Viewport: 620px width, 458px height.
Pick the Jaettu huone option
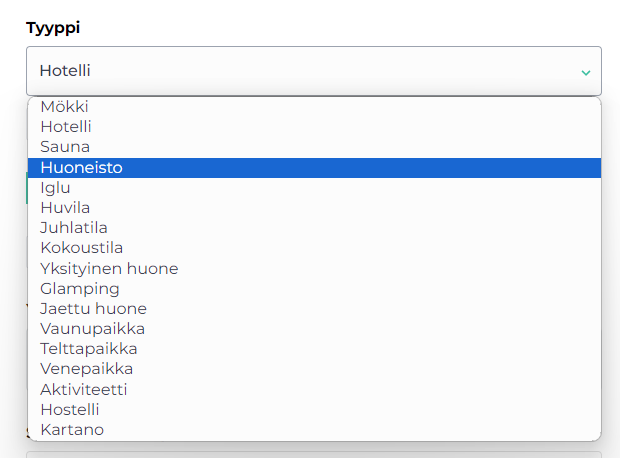[93, 308]
